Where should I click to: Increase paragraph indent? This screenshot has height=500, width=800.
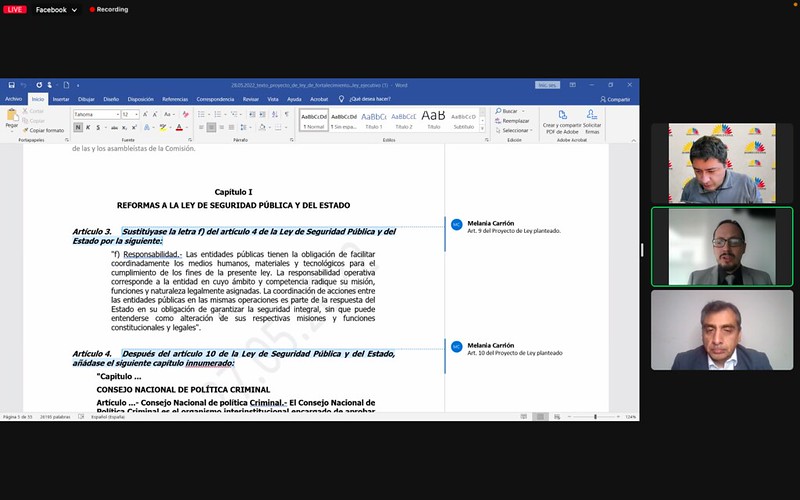262,114
